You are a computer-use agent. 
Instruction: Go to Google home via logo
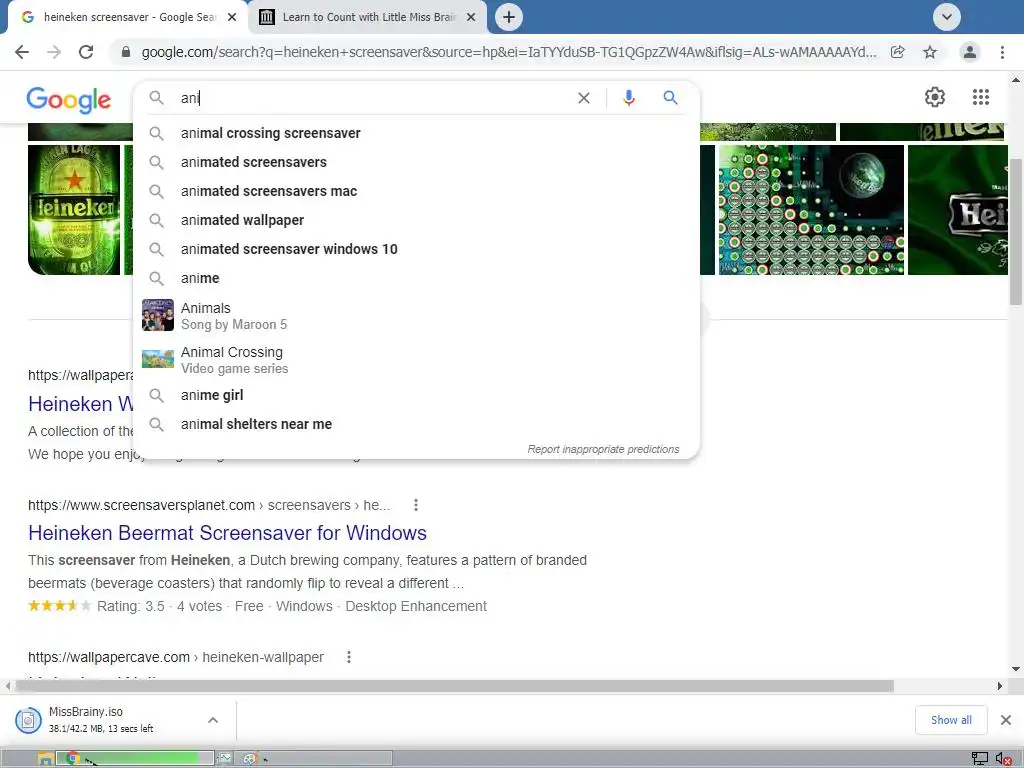(x=69, y=100)
